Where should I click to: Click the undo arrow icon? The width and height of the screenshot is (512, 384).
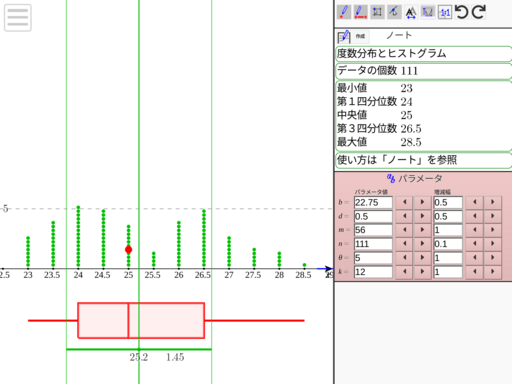coord(462,12)
